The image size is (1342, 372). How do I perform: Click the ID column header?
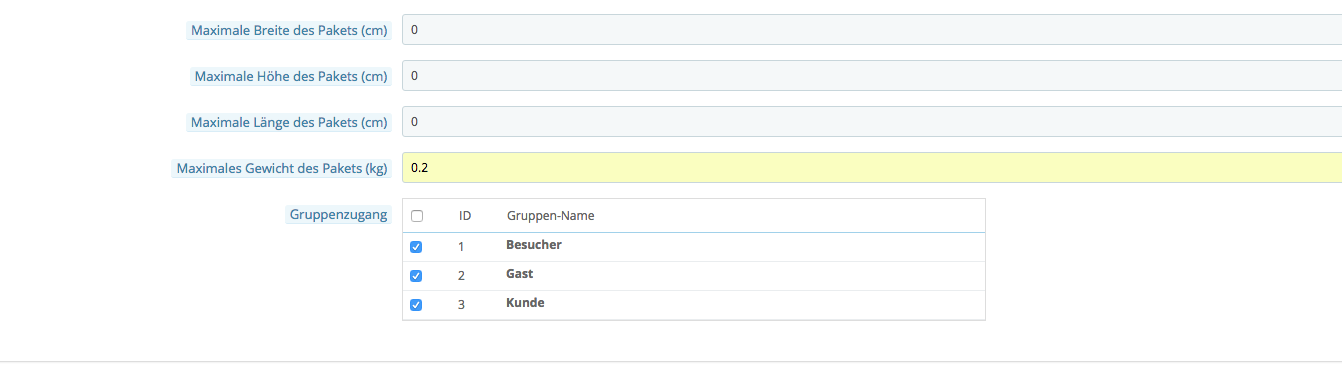coord(465,216)
